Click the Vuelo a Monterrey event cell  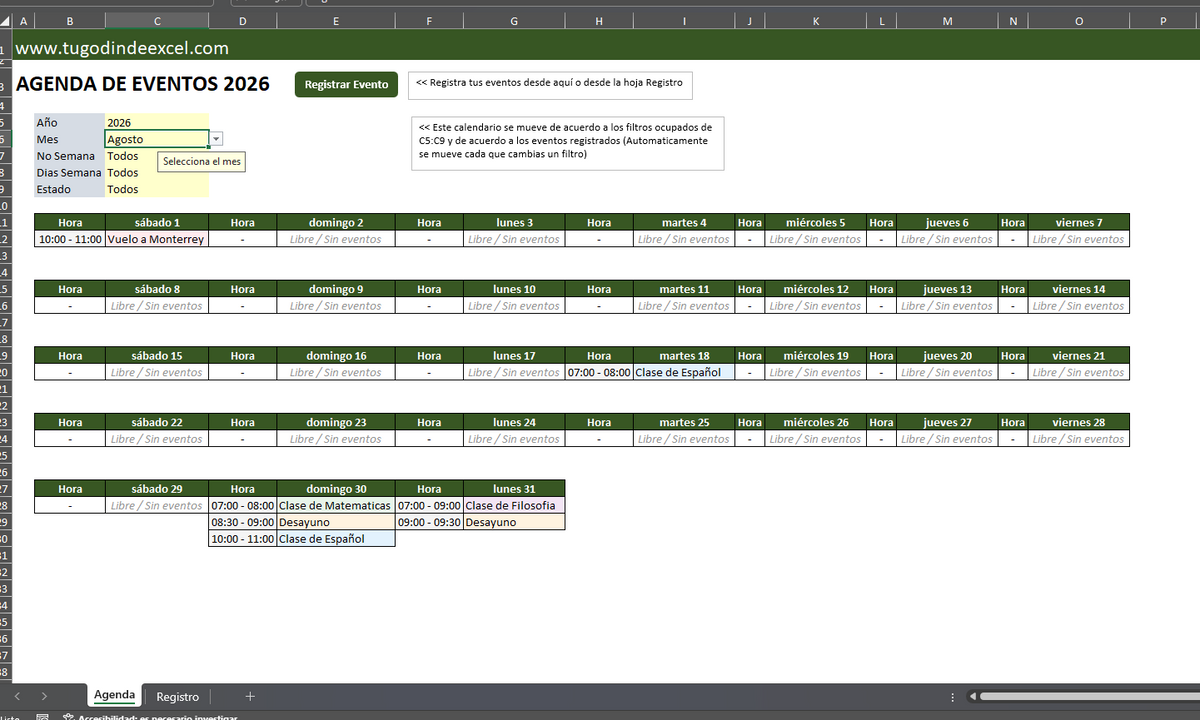click(x=157, y=239)
